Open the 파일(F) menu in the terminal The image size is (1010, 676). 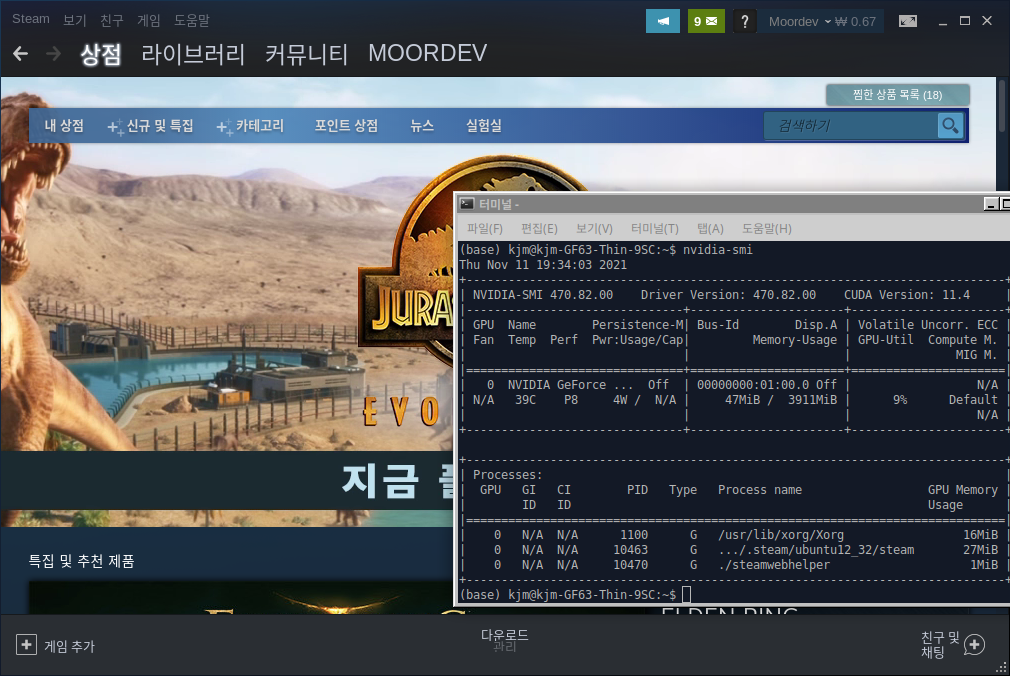484,229
